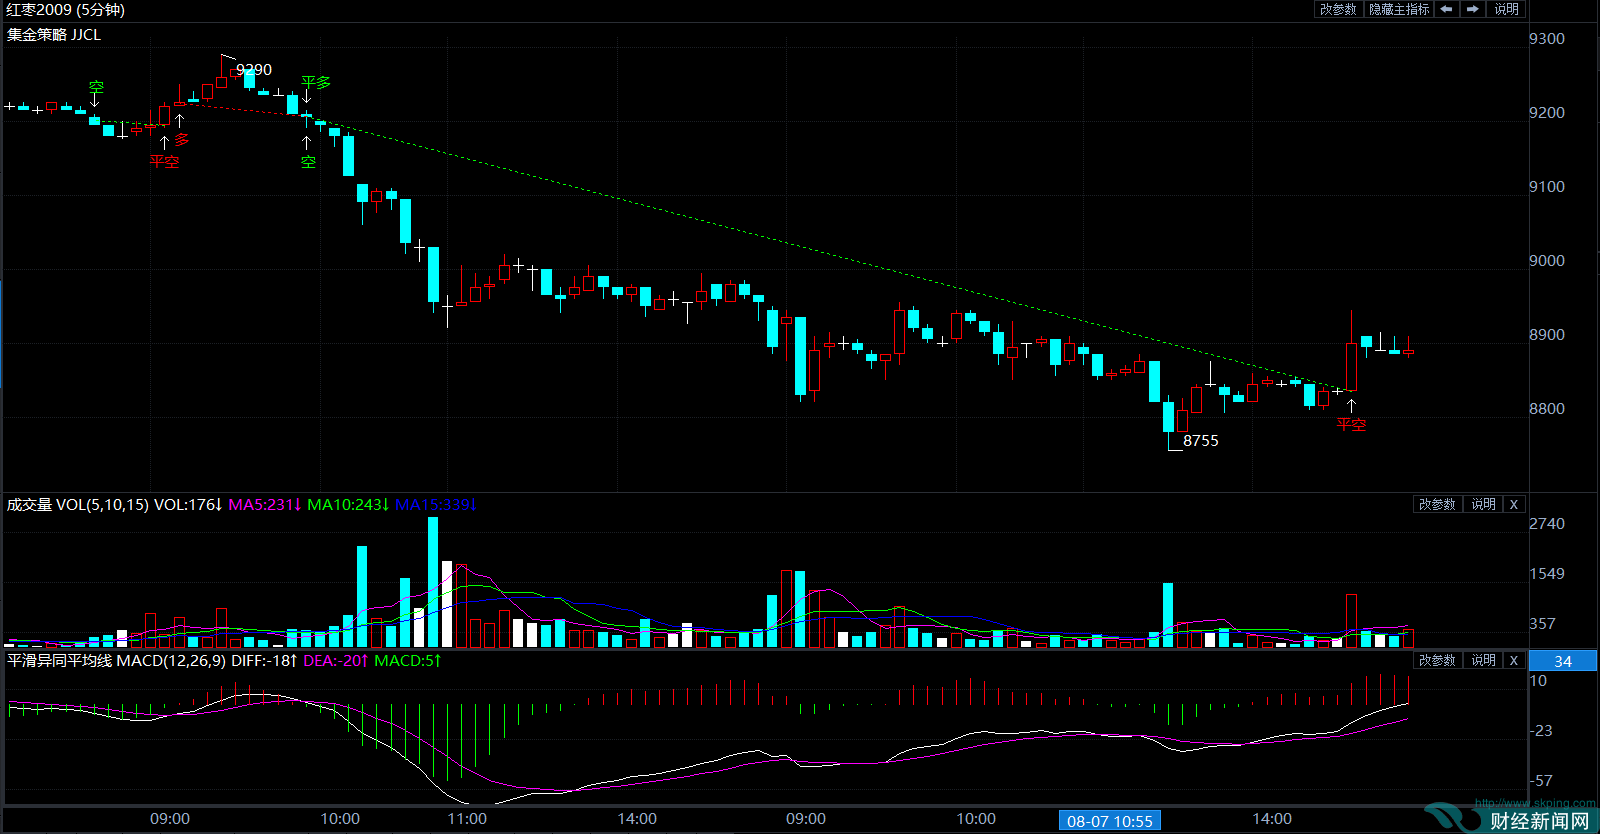Click the 成交量 VOL(5,10,15) label
Screen dimensions: 1600x834
77,505
